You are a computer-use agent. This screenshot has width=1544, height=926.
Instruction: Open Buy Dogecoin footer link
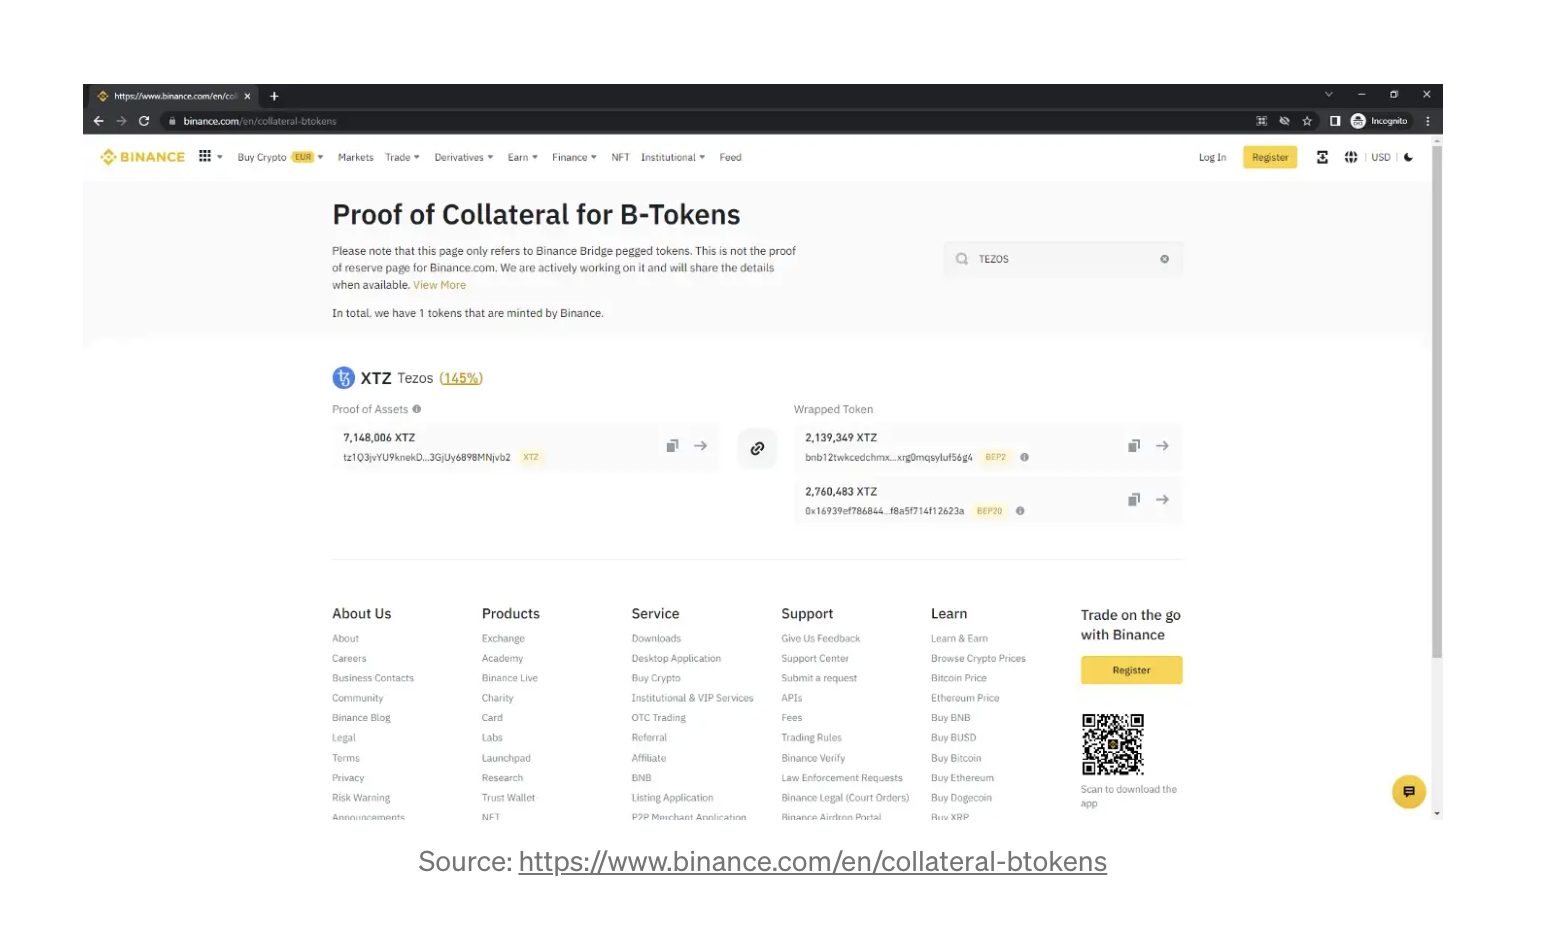(961, 798)
